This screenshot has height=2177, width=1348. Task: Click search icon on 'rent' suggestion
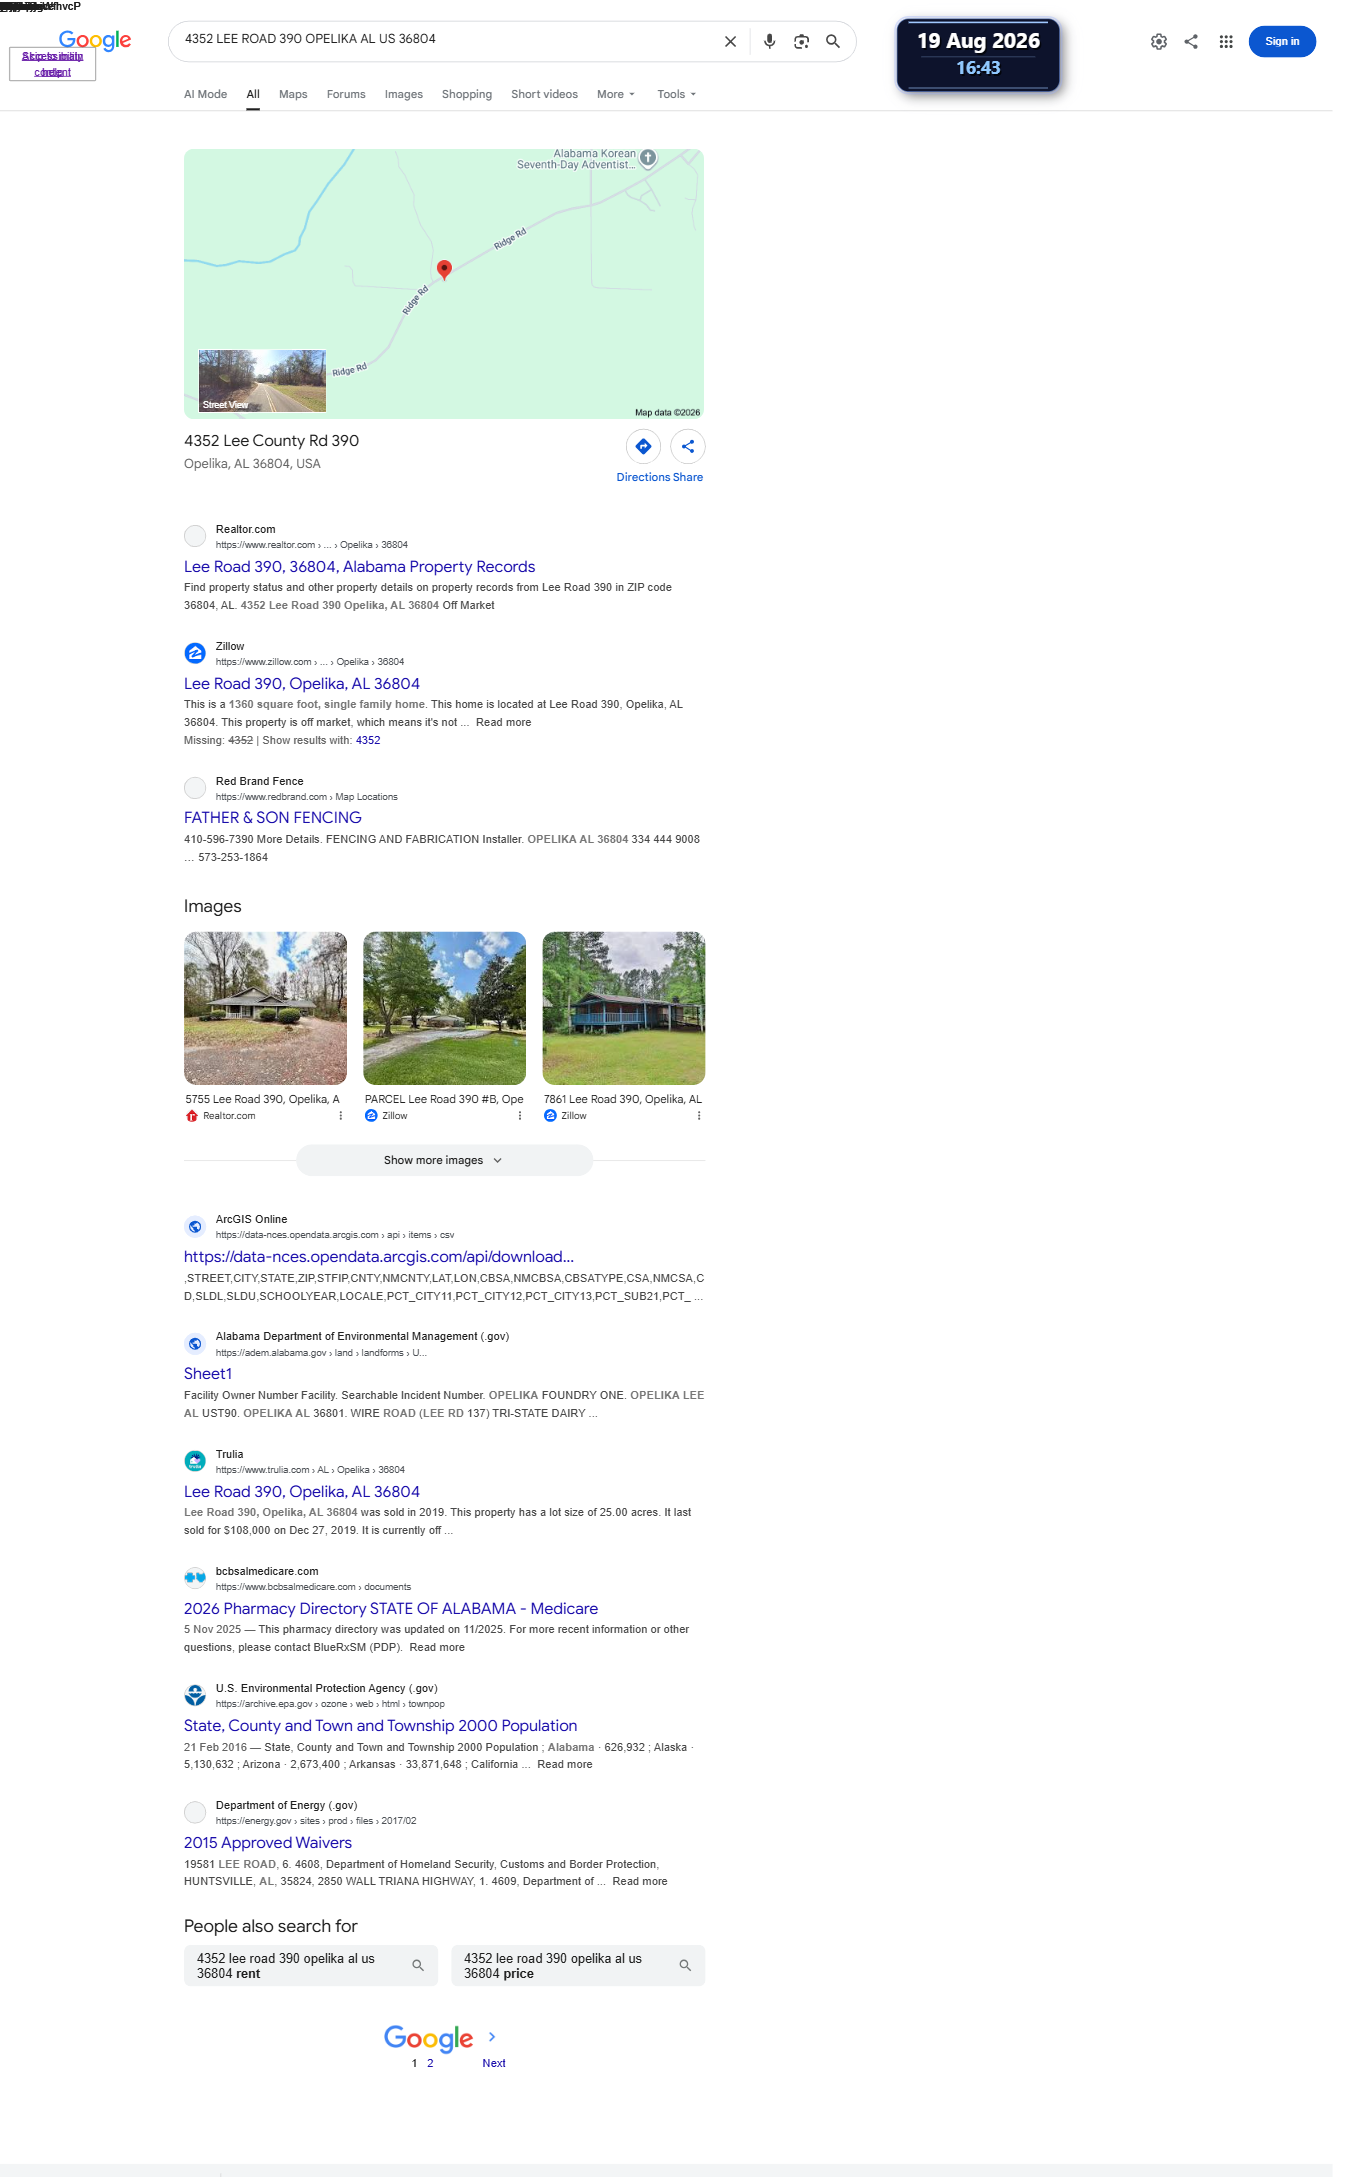(x=418, y=1965)
